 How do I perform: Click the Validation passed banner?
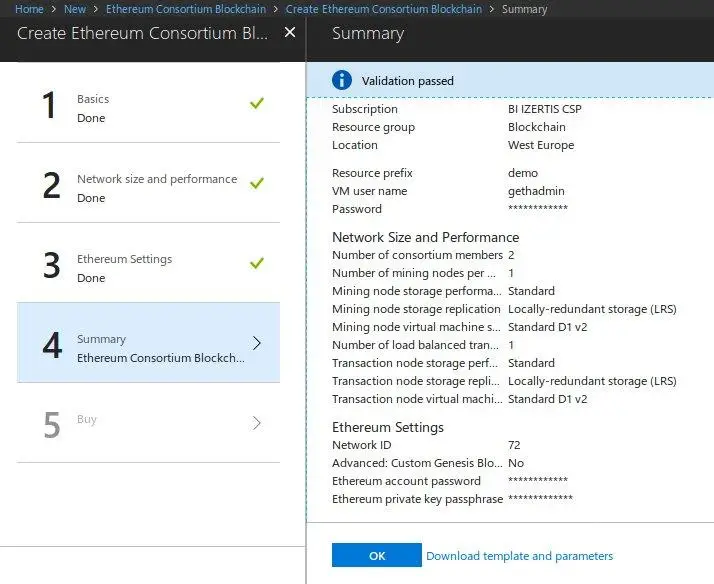510,81
